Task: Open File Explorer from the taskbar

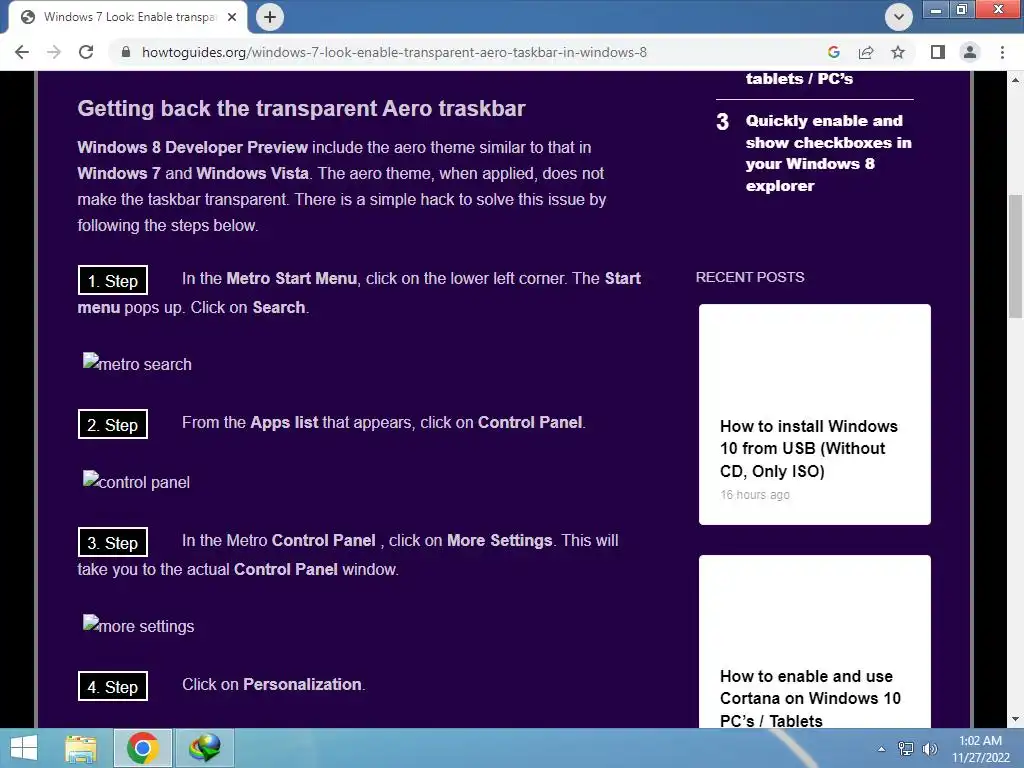Action: [x=81, y=748]
